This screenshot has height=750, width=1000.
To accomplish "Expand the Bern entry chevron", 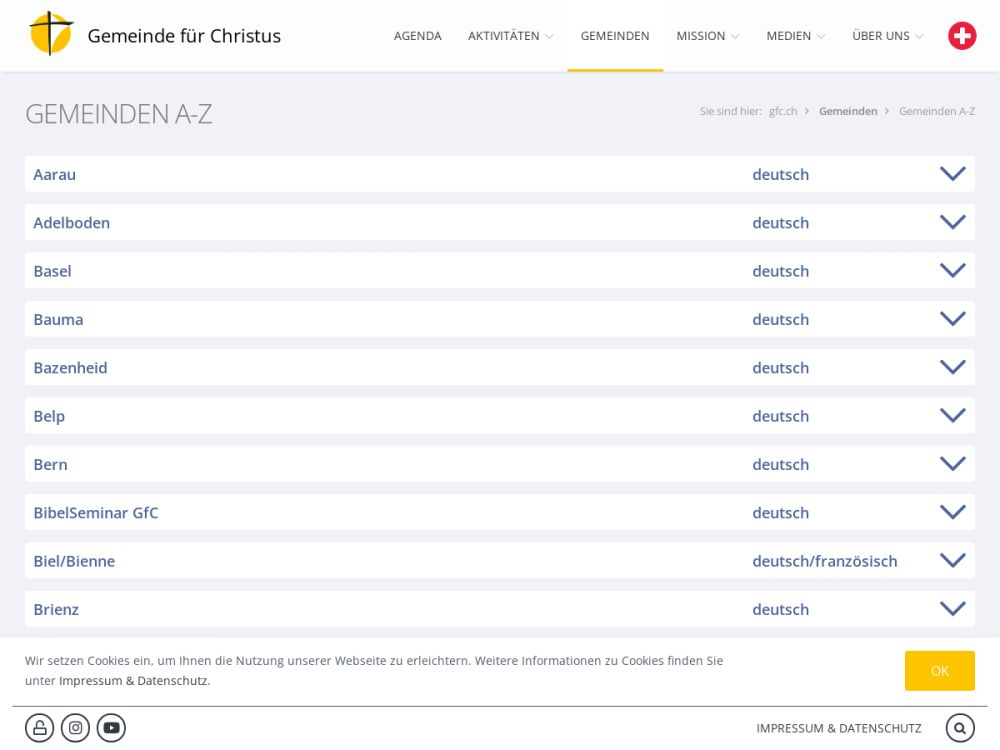I will click(952, 464).
